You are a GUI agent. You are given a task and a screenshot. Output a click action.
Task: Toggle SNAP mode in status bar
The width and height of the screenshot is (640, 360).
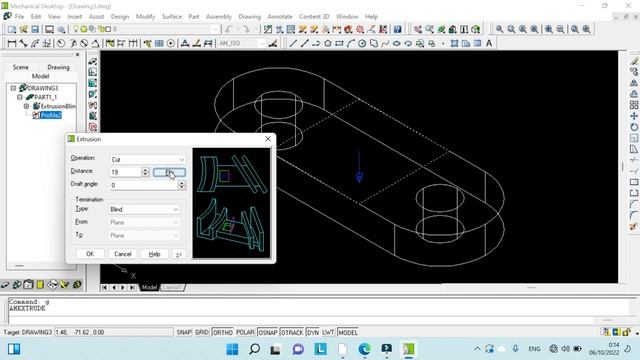click(x=184, y=333)
